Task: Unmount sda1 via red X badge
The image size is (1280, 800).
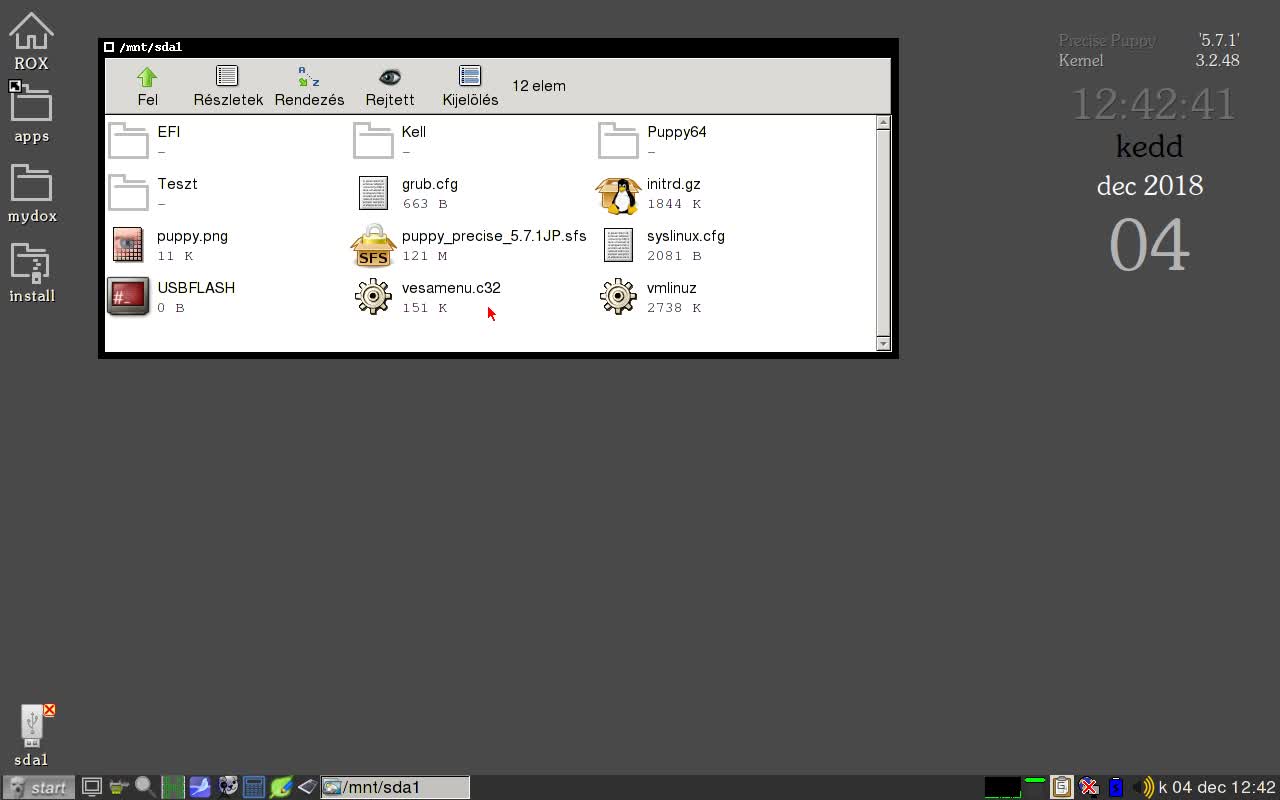Action: (x=49, y=710)
